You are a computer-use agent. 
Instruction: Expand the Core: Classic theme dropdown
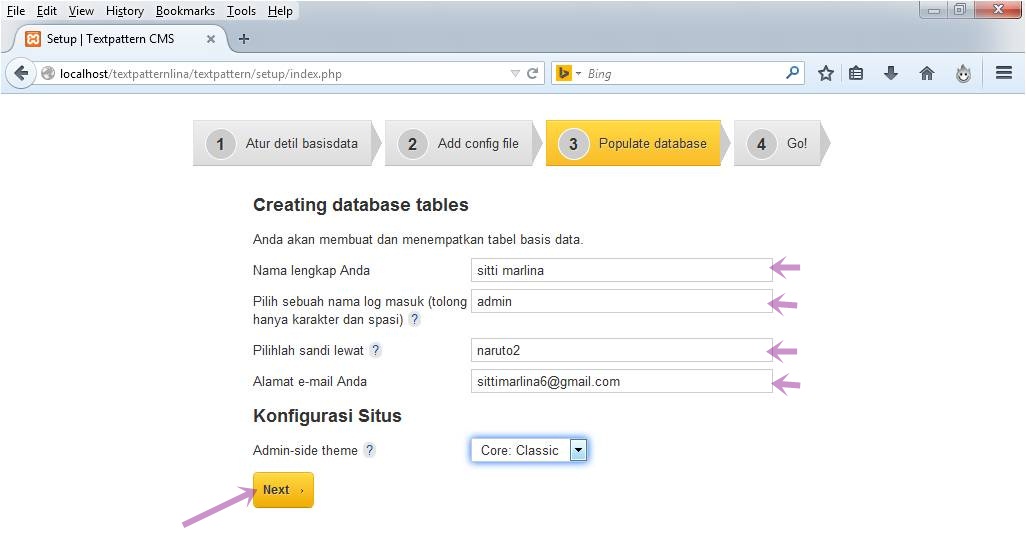(x=578, y=450)
